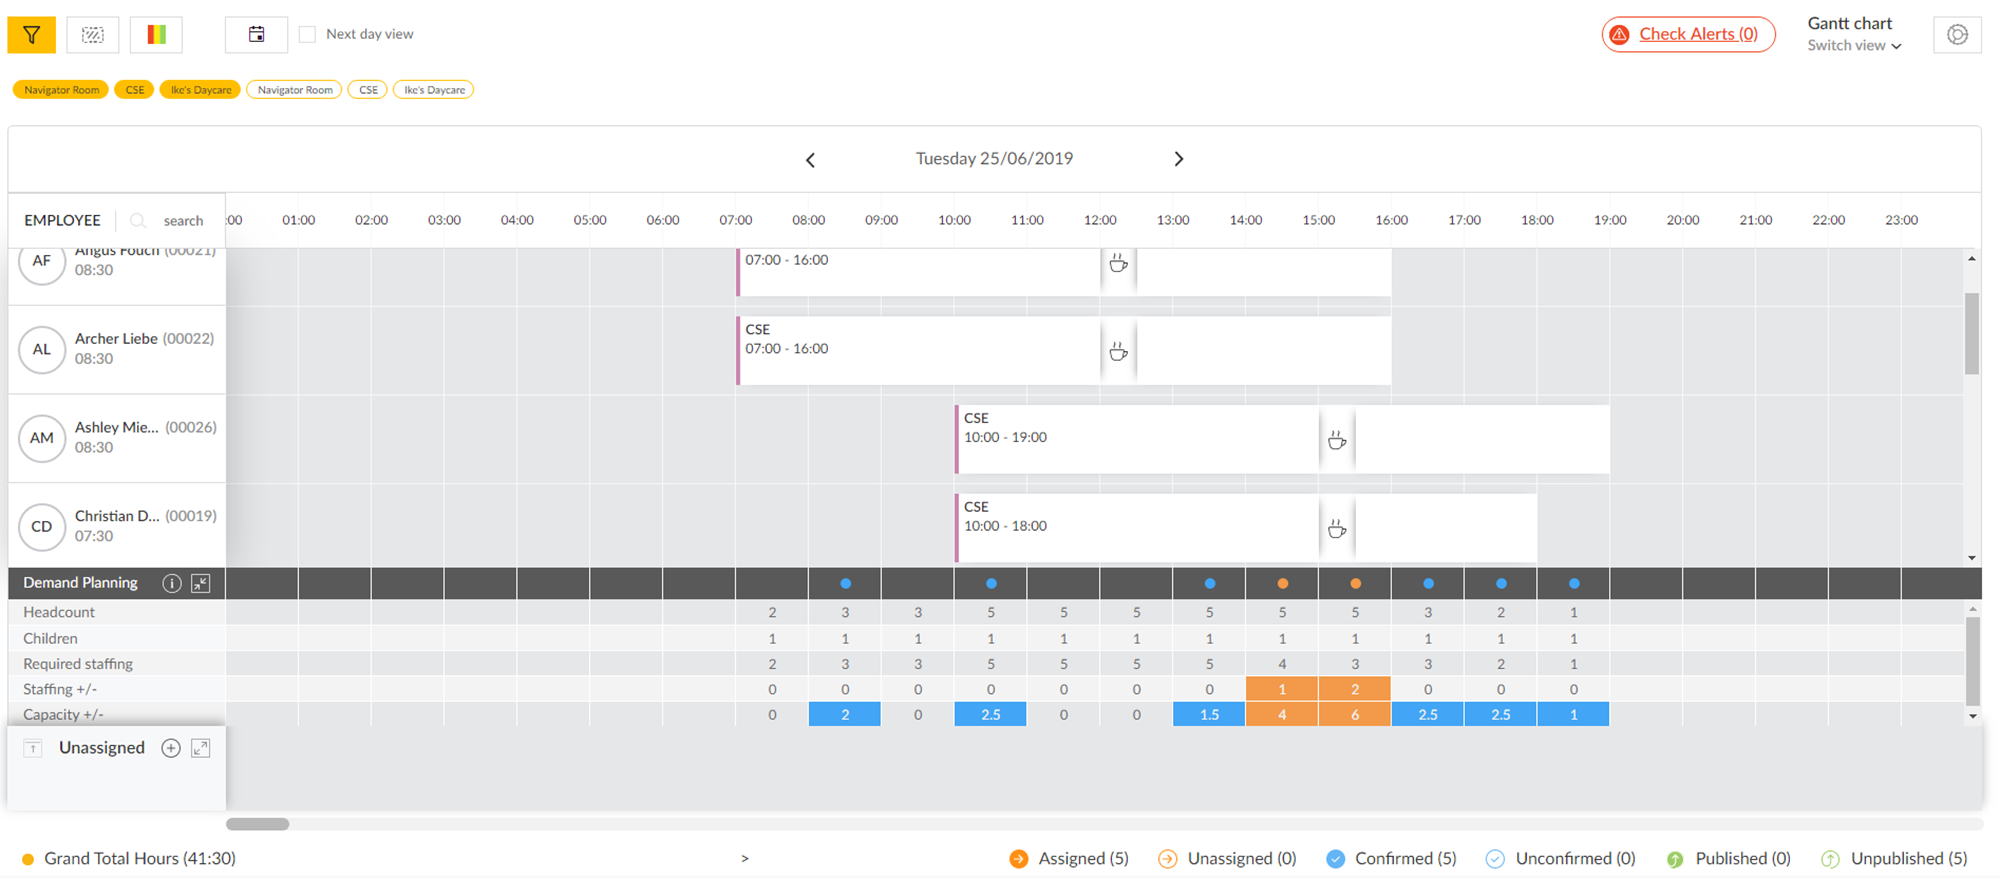
Task: Go to the next day arrow
Action: [1178, 159]
